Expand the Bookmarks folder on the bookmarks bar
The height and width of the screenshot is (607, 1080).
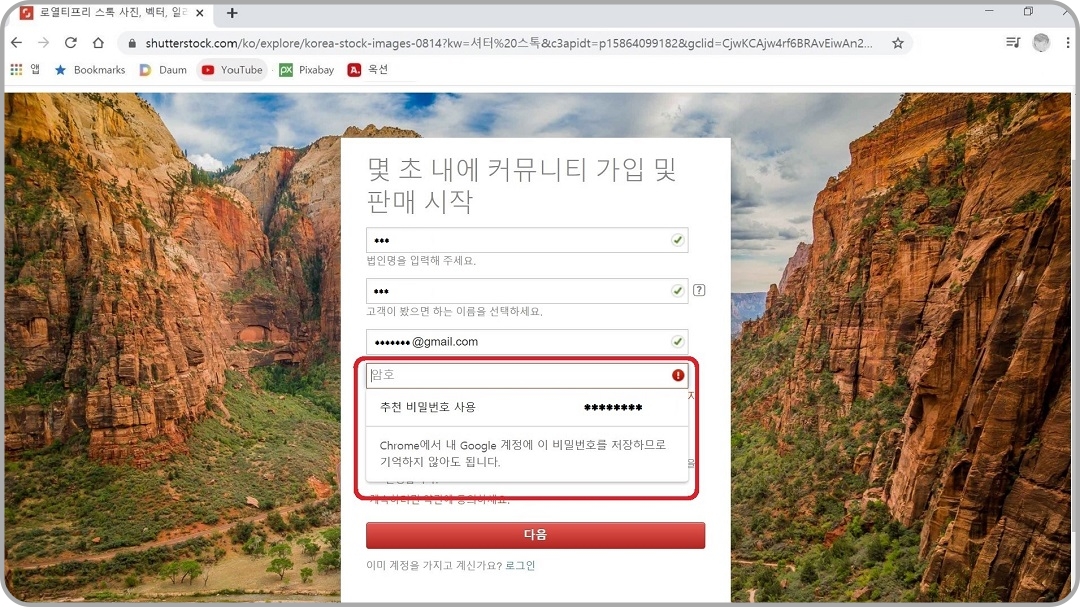[x=90, y=69]
